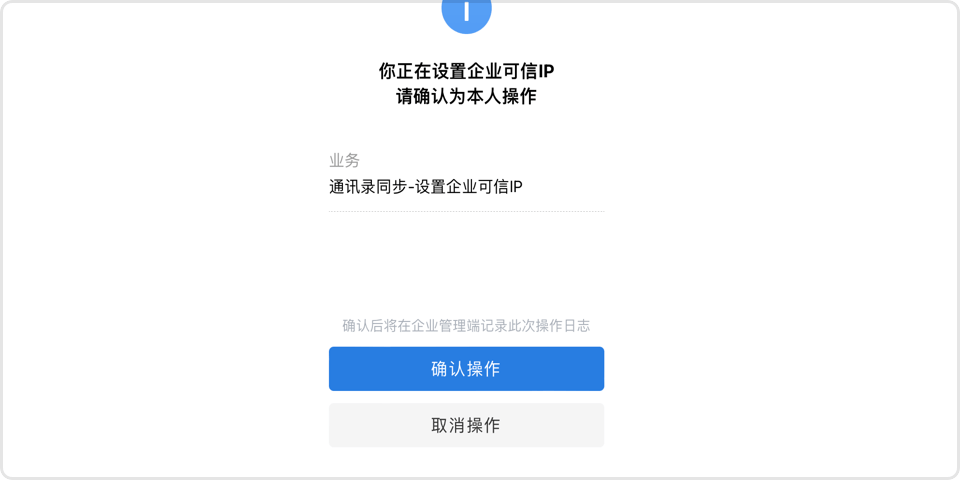Click the letters IP in the bold heading
This screenshot has width=960, height=480.
coord(546,72)
